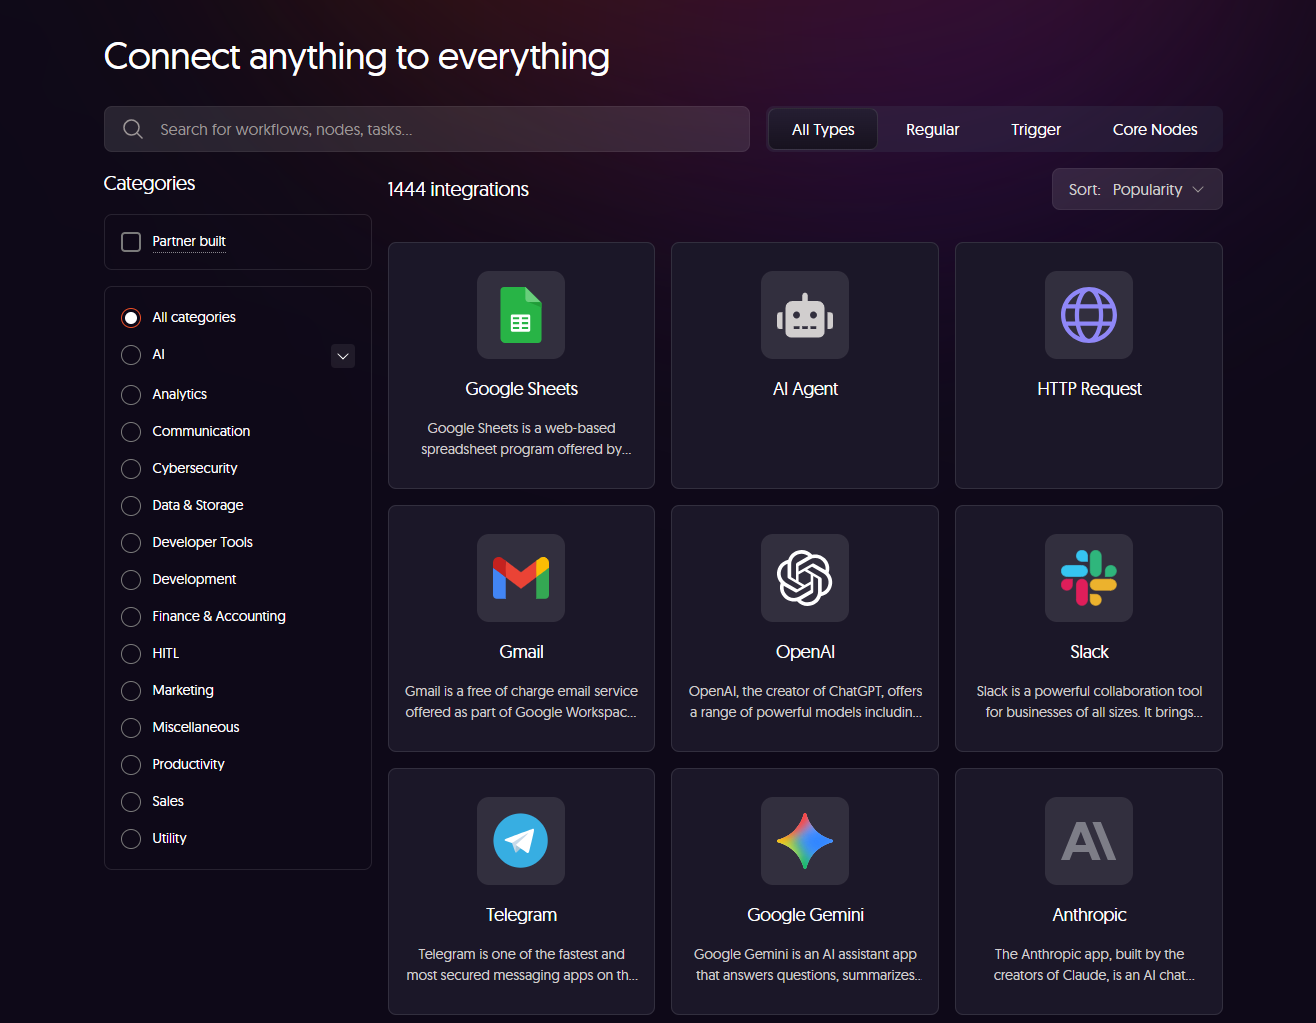Click the Slack logo icon
Screen dimensions: 1316x1023
point(1088,578)
